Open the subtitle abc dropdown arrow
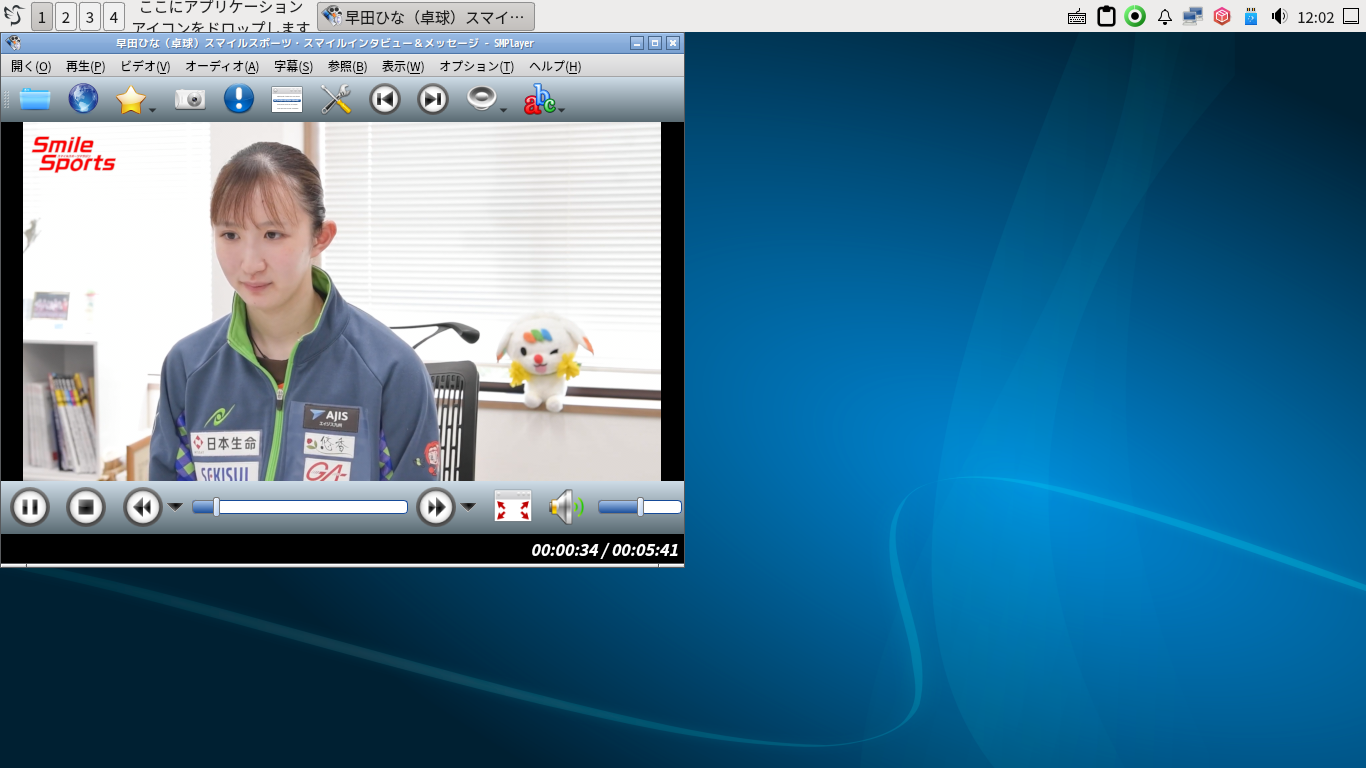The image size is (1366, 768). tap(562, 110)
